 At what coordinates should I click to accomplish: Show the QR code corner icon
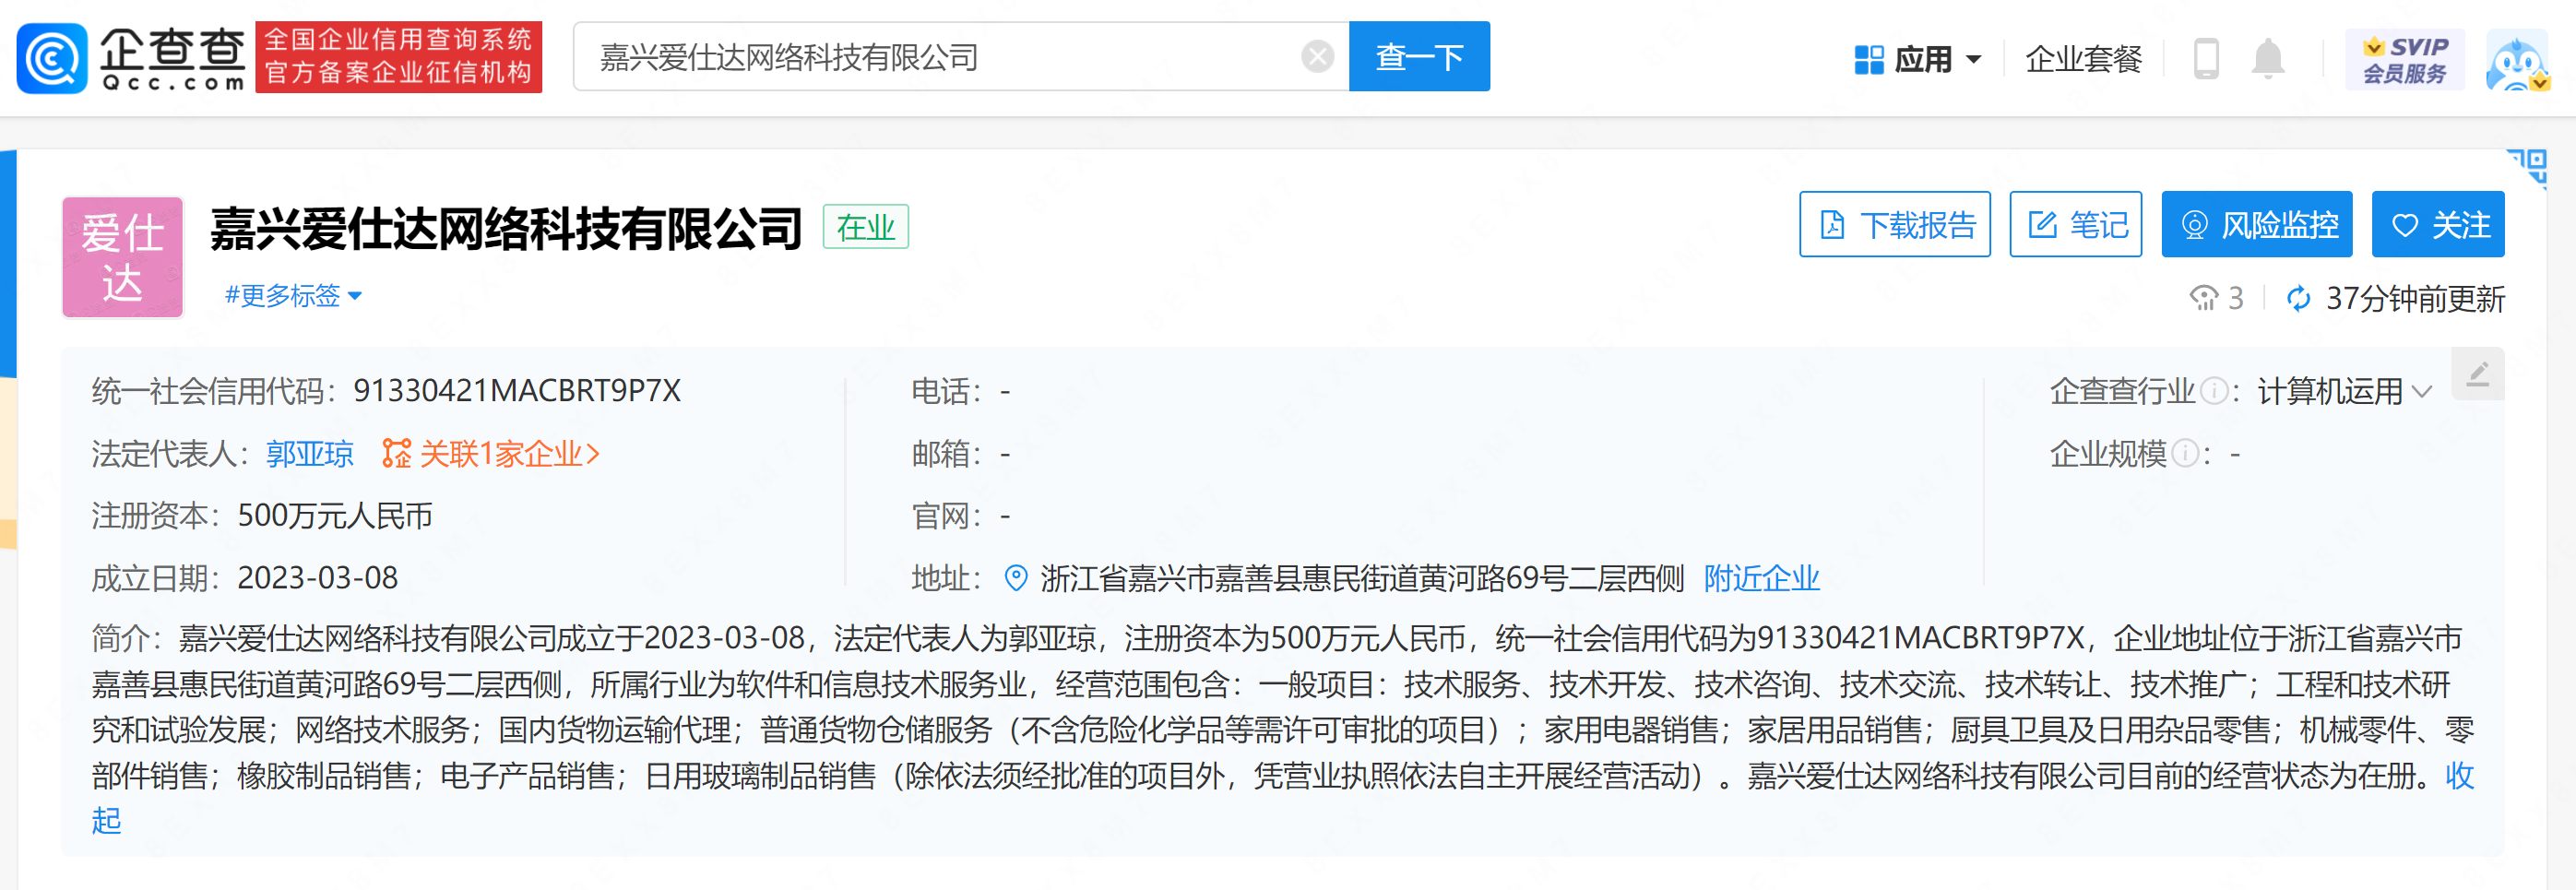[x=2528, y=167]
